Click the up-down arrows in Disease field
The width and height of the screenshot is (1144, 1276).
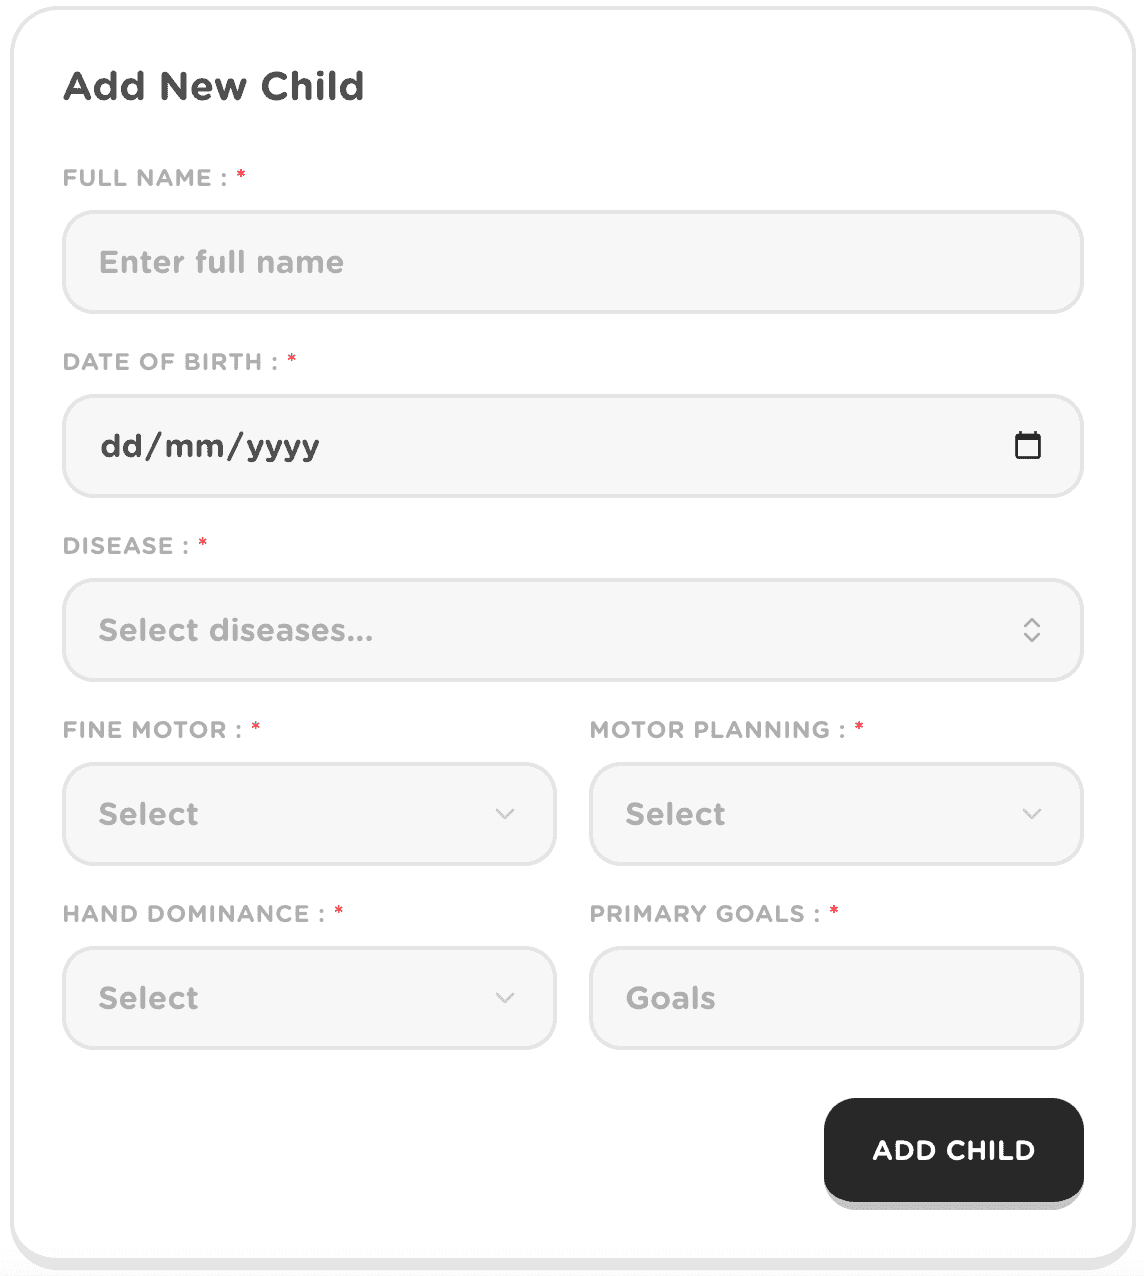point(1031,630)
